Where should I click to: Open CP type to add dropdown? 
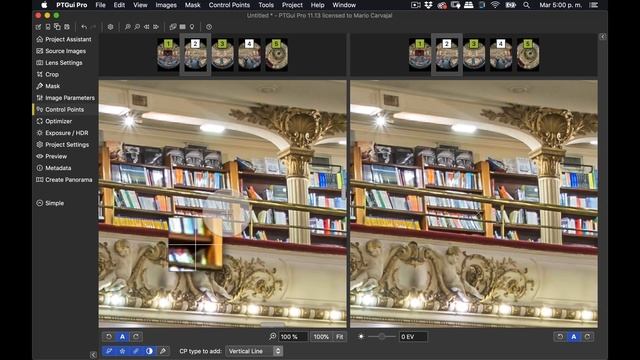pyautogui.click(x=254, y=351)
